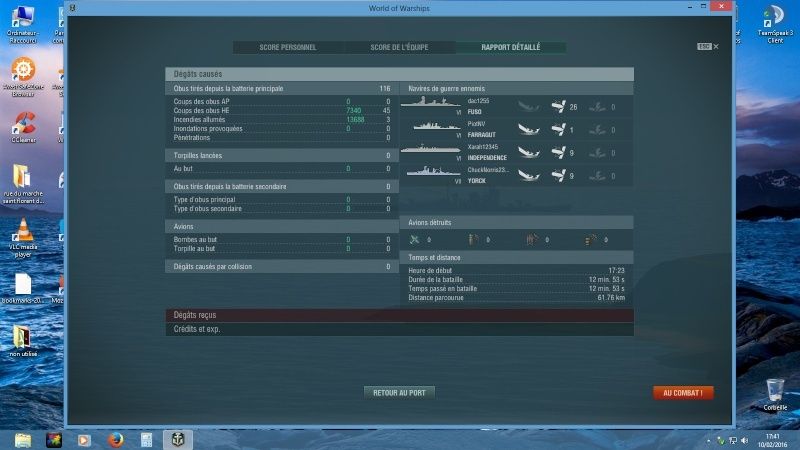This screenshot has height=450, width=800.
Task: Click torpedo hits icon on YORCK row
Action: pos(597,176)
